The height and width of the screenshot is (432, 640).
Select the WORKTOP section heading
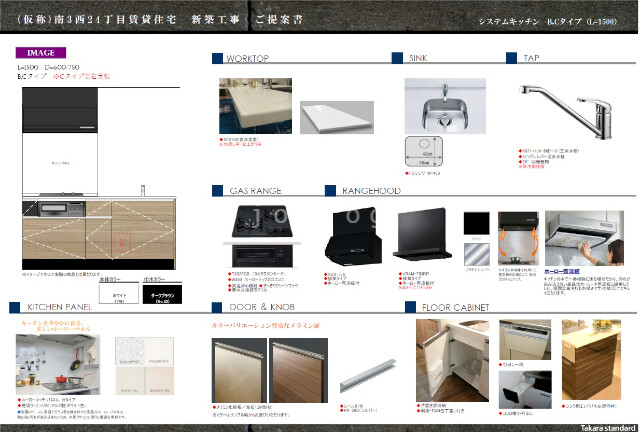pos(247,58)
